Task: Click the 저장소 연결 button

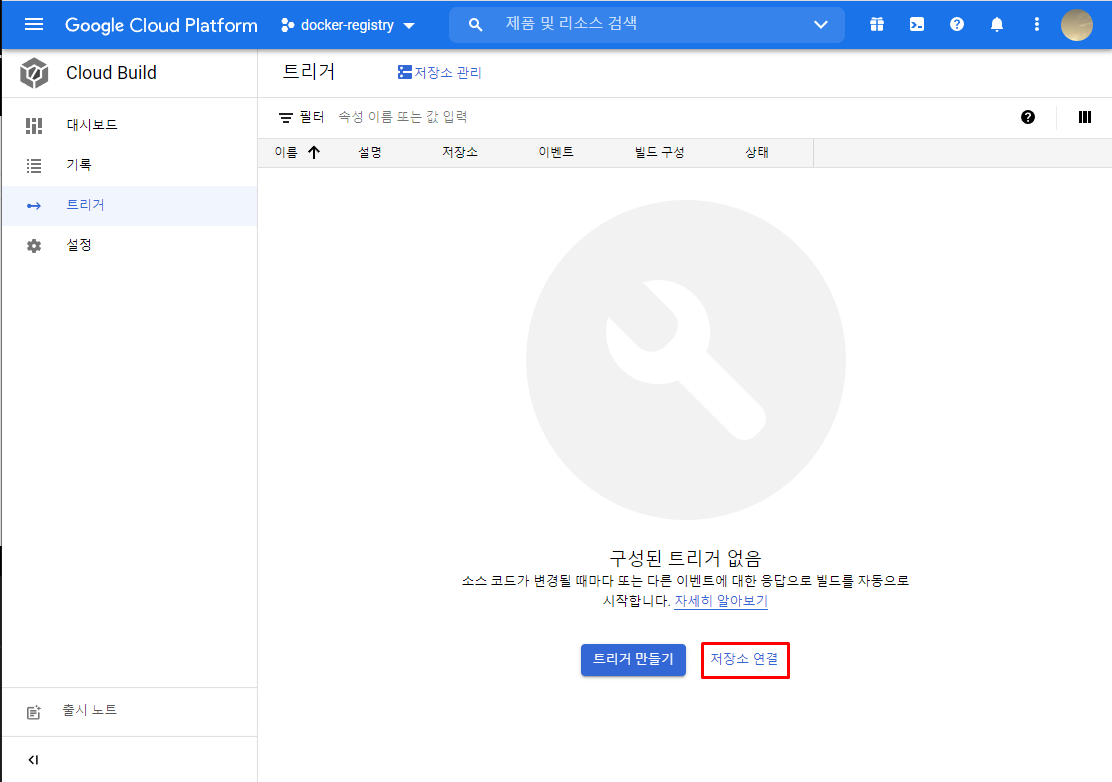Action: 745,659
